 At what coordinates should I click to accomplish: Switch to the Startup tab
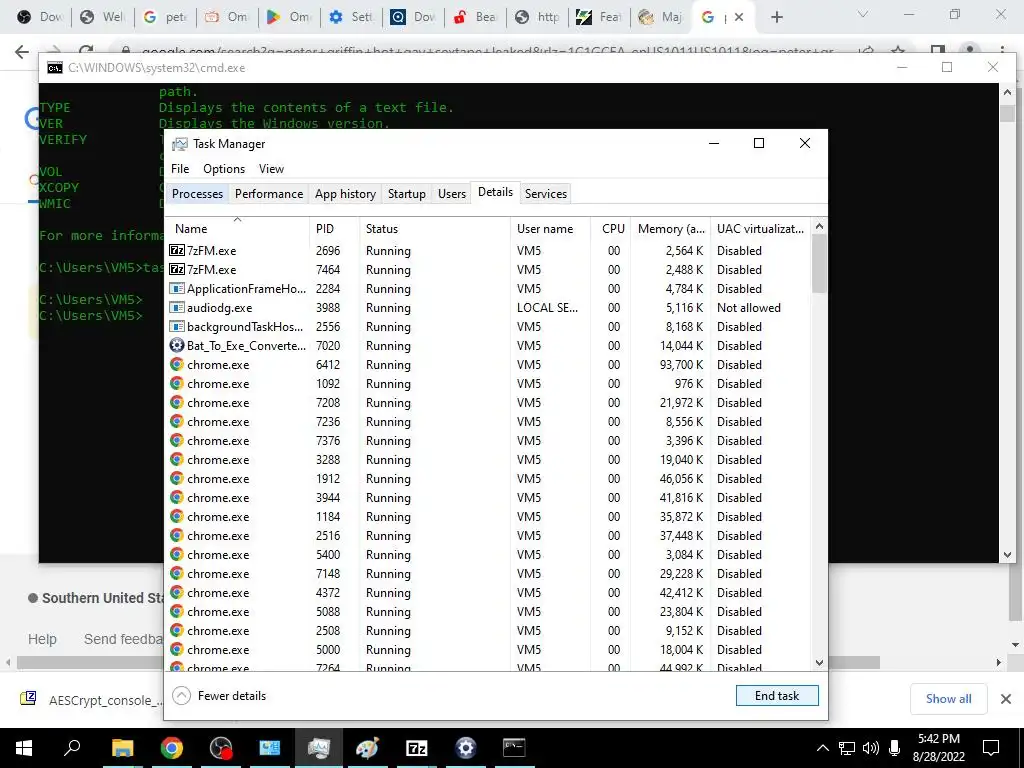pos(406,193)
